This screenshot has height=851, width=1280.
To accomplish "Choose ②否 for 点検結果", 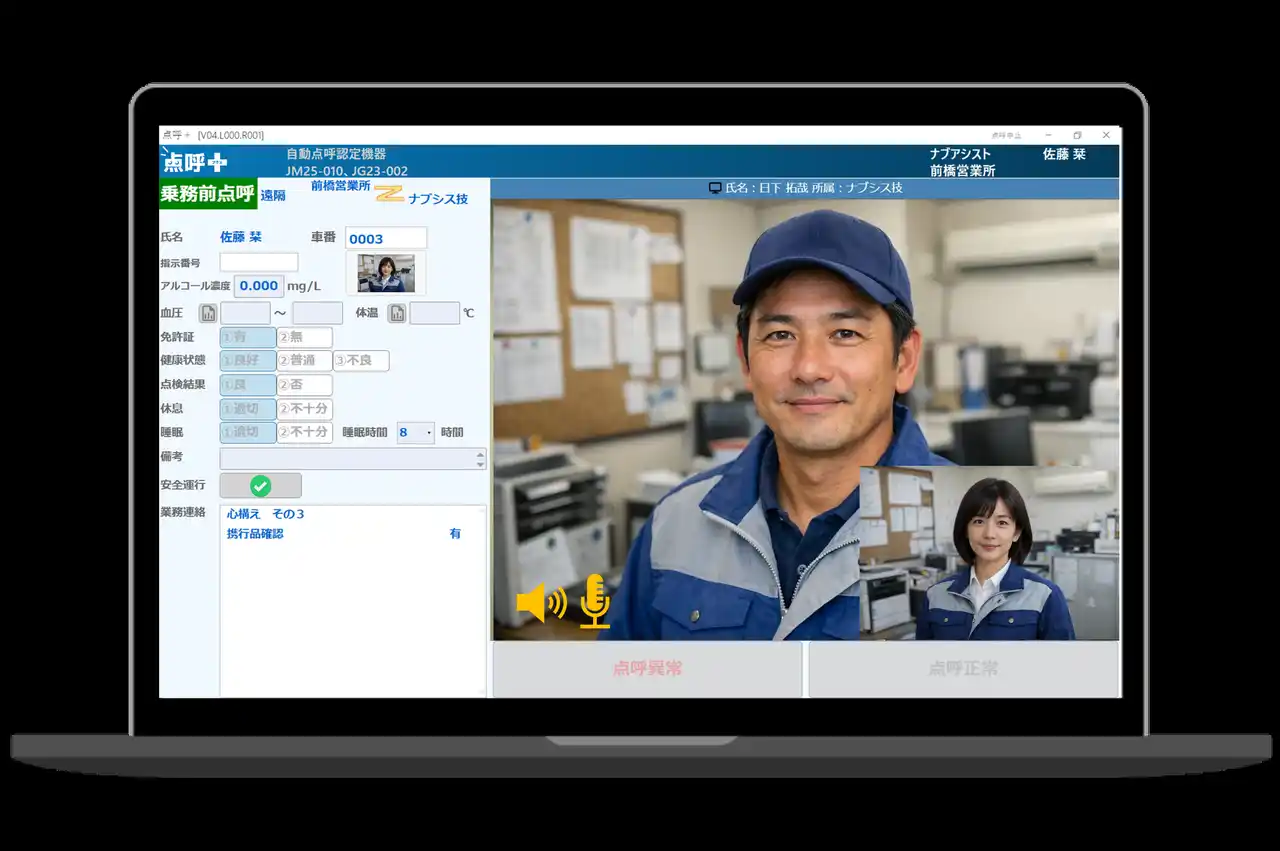I will click(x=304, y=385).
